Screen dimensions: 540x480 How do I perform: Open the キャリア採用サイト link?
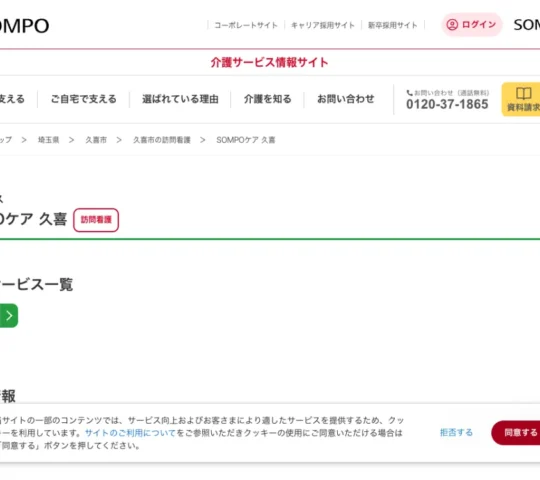pos(323,25)
